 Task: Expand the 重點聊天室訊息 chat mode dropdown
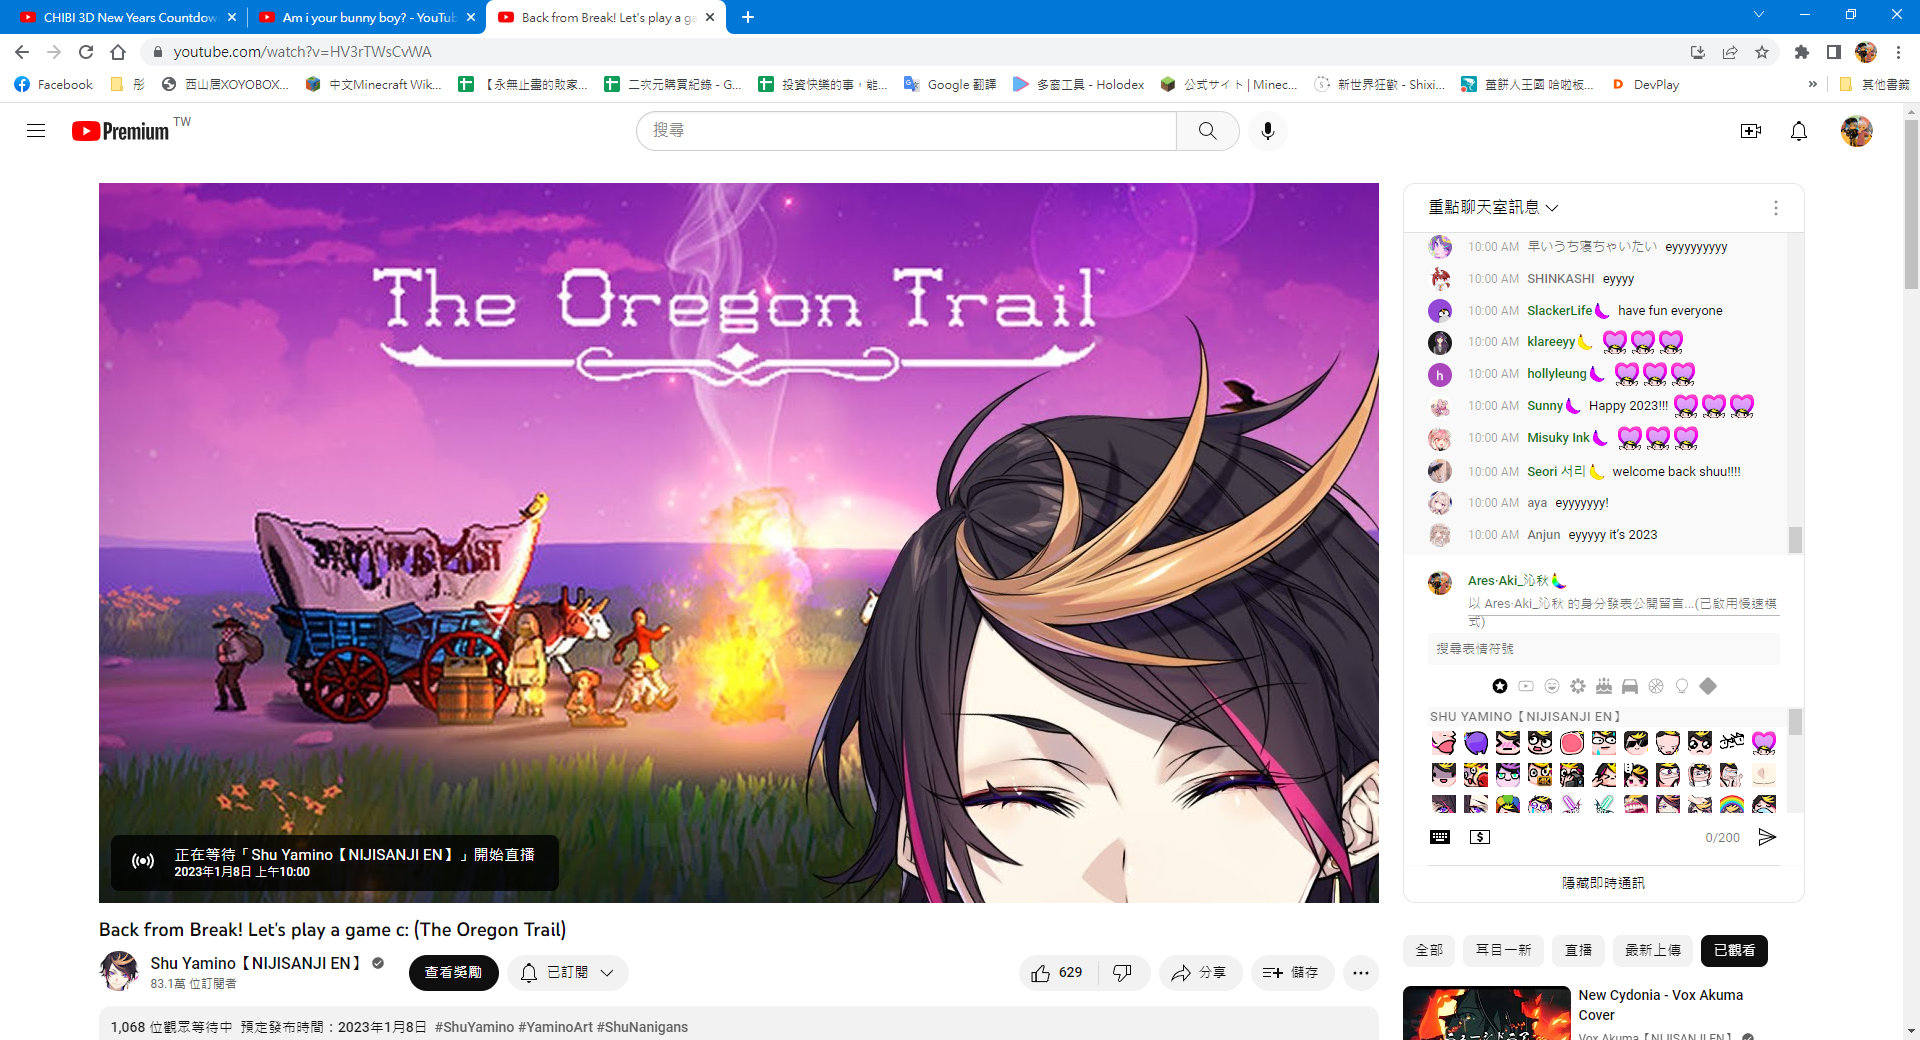[1494, 208]
